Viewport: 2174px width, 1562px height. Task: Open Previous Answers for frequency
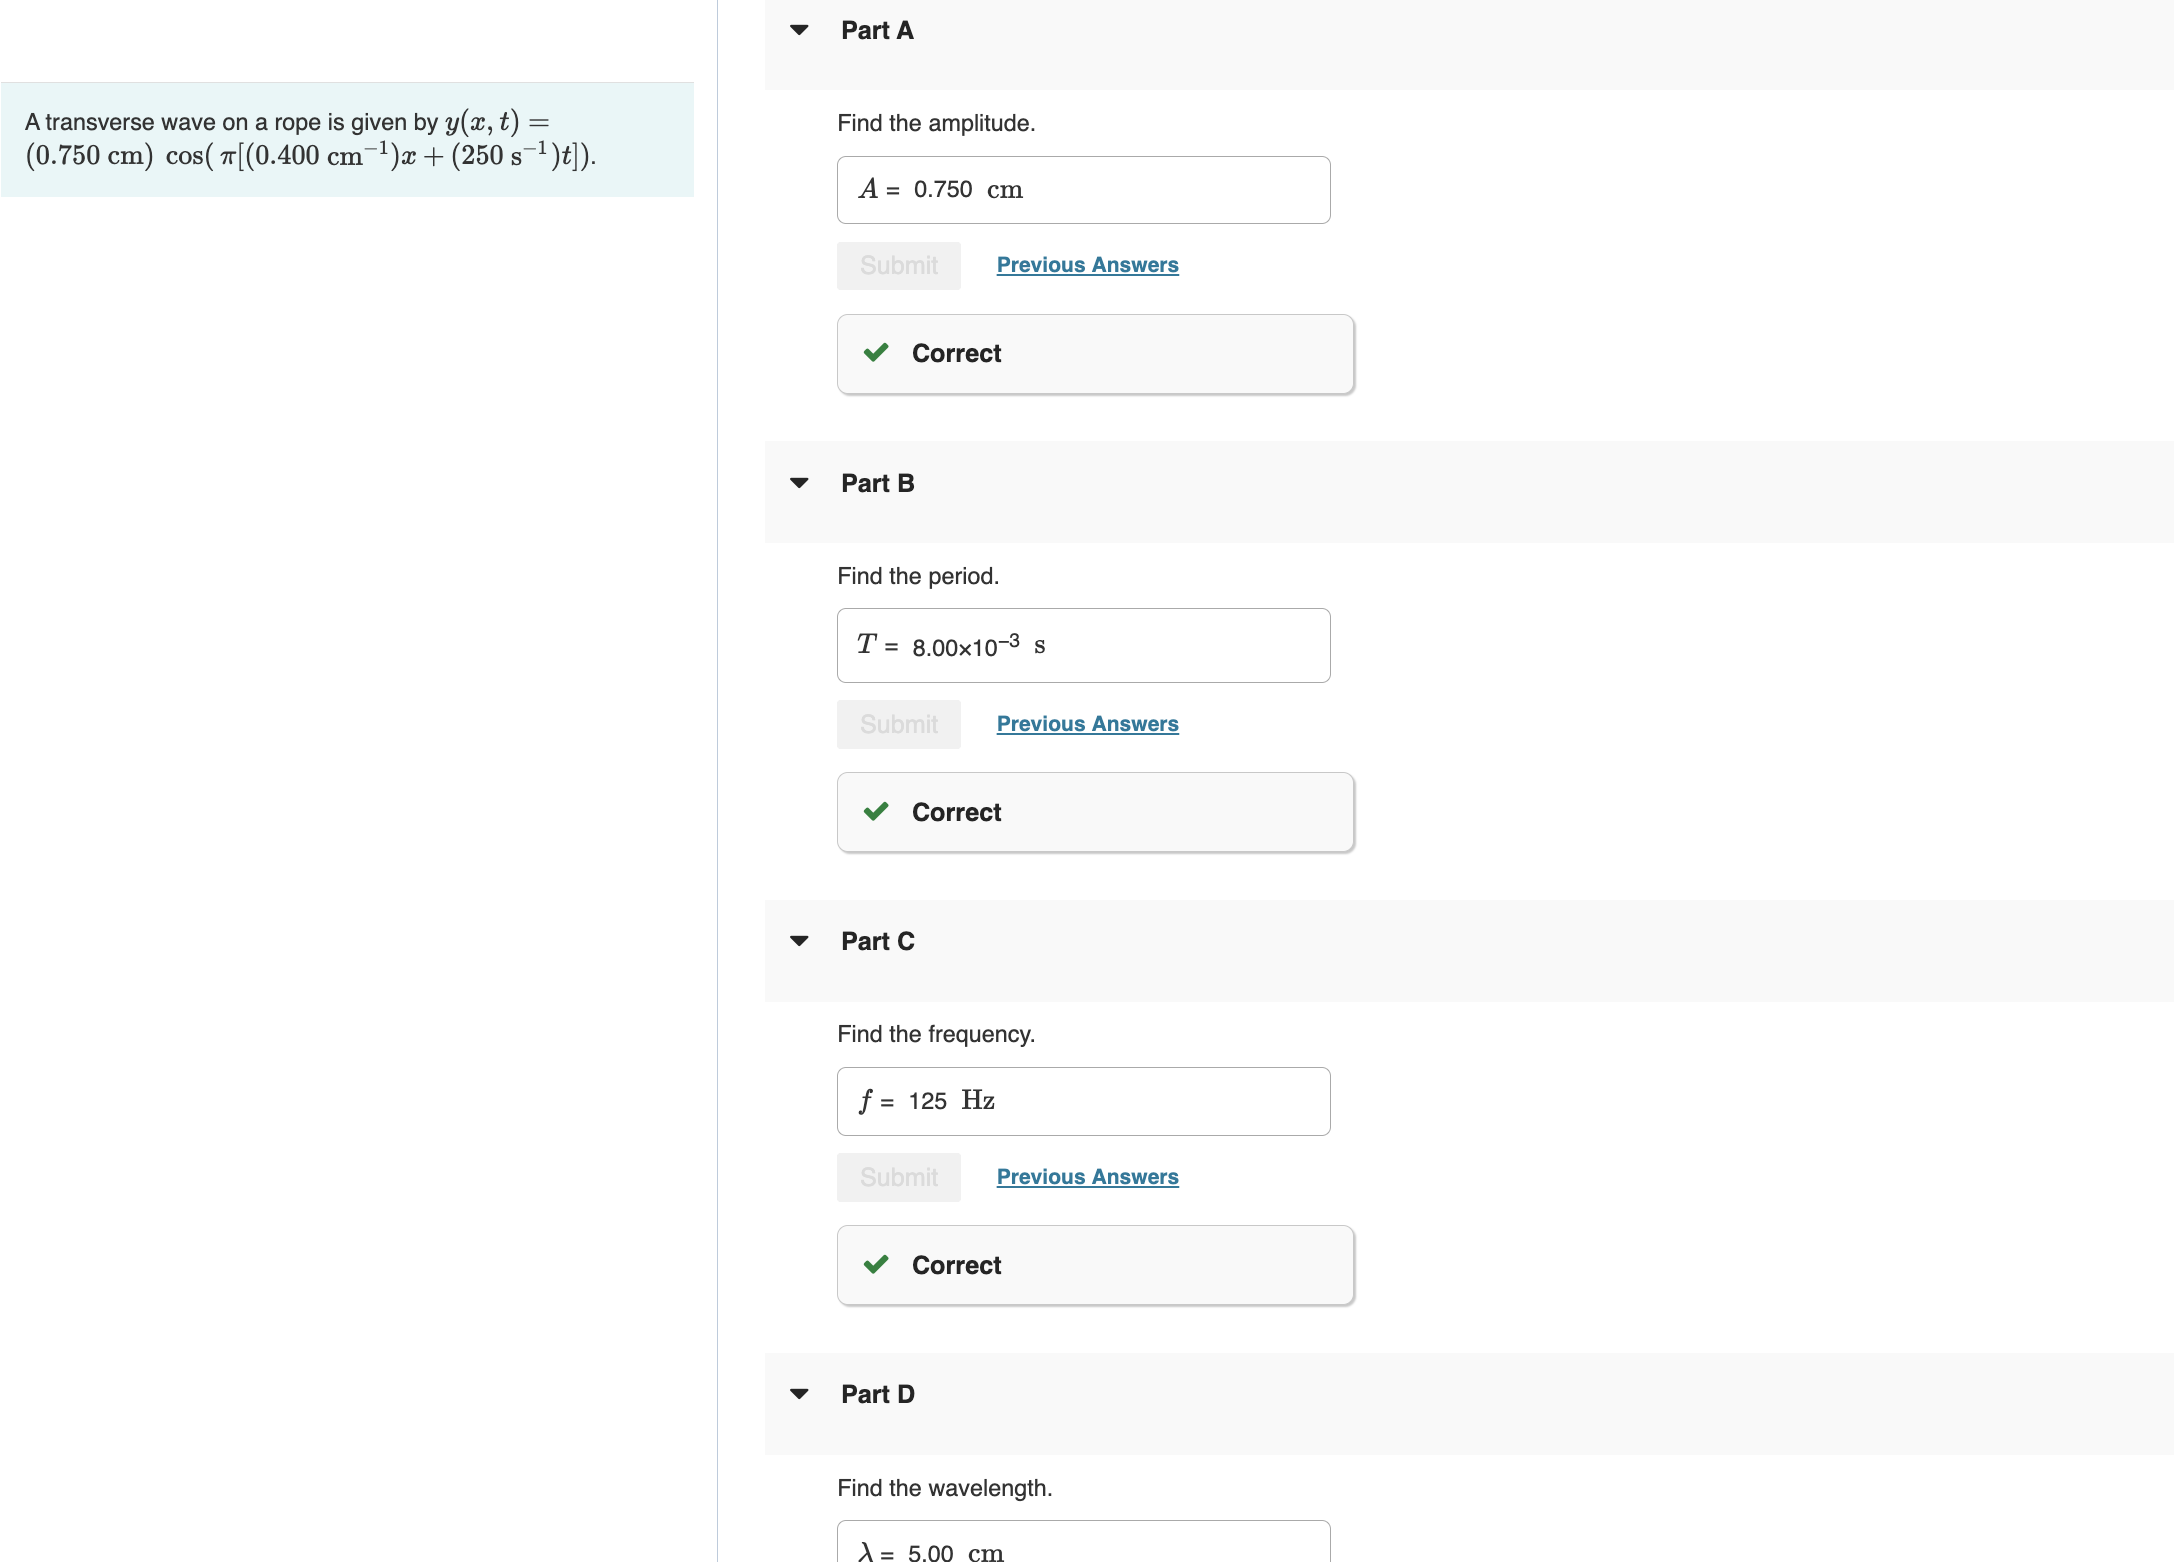click(1087, 1177)
